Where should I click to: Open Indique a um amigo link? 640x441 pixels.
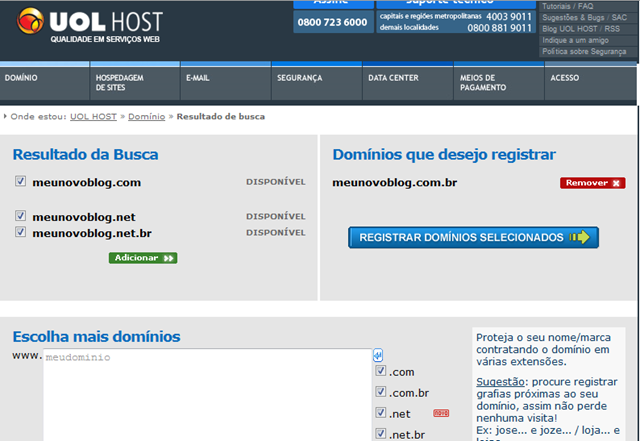click(x=575, y=40)
